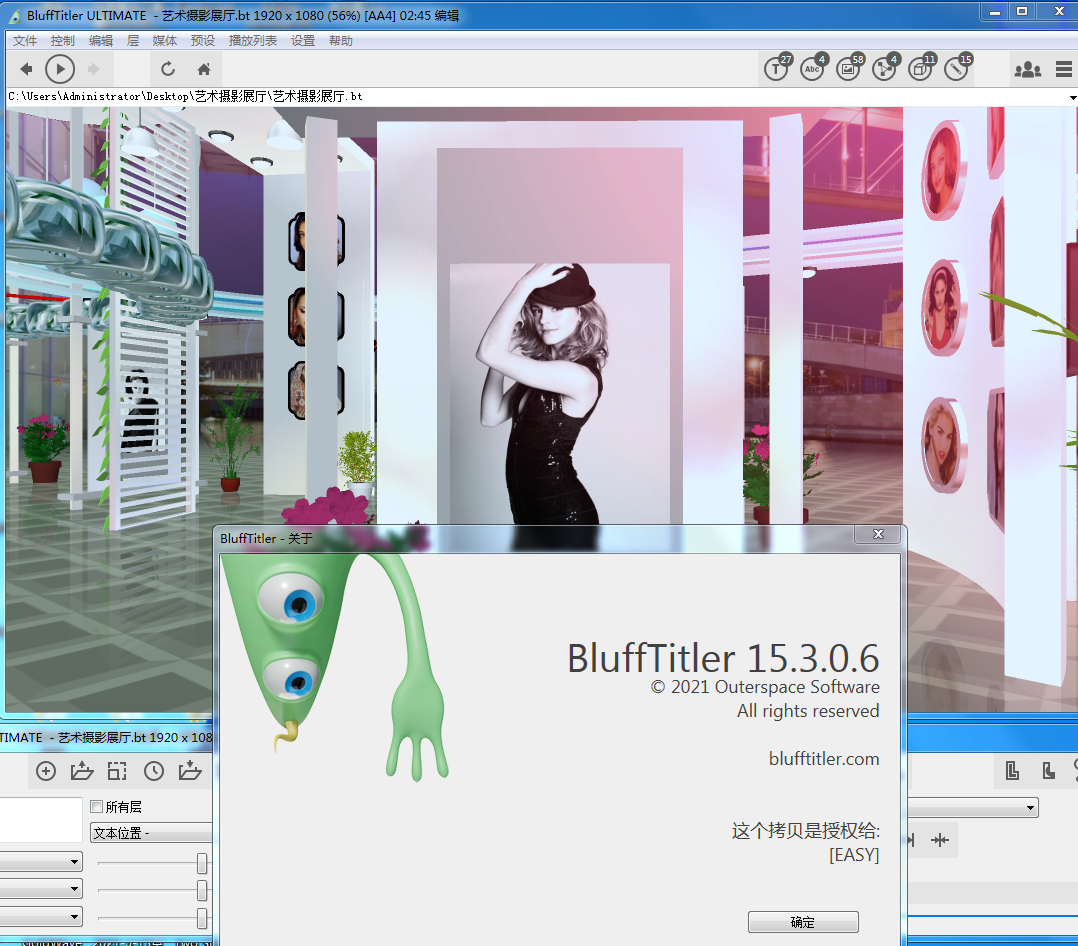Image resolution: width=1078 pixels, height=946 pixels.
Task: Click the second property slider handle
Action: pos(202,890)
